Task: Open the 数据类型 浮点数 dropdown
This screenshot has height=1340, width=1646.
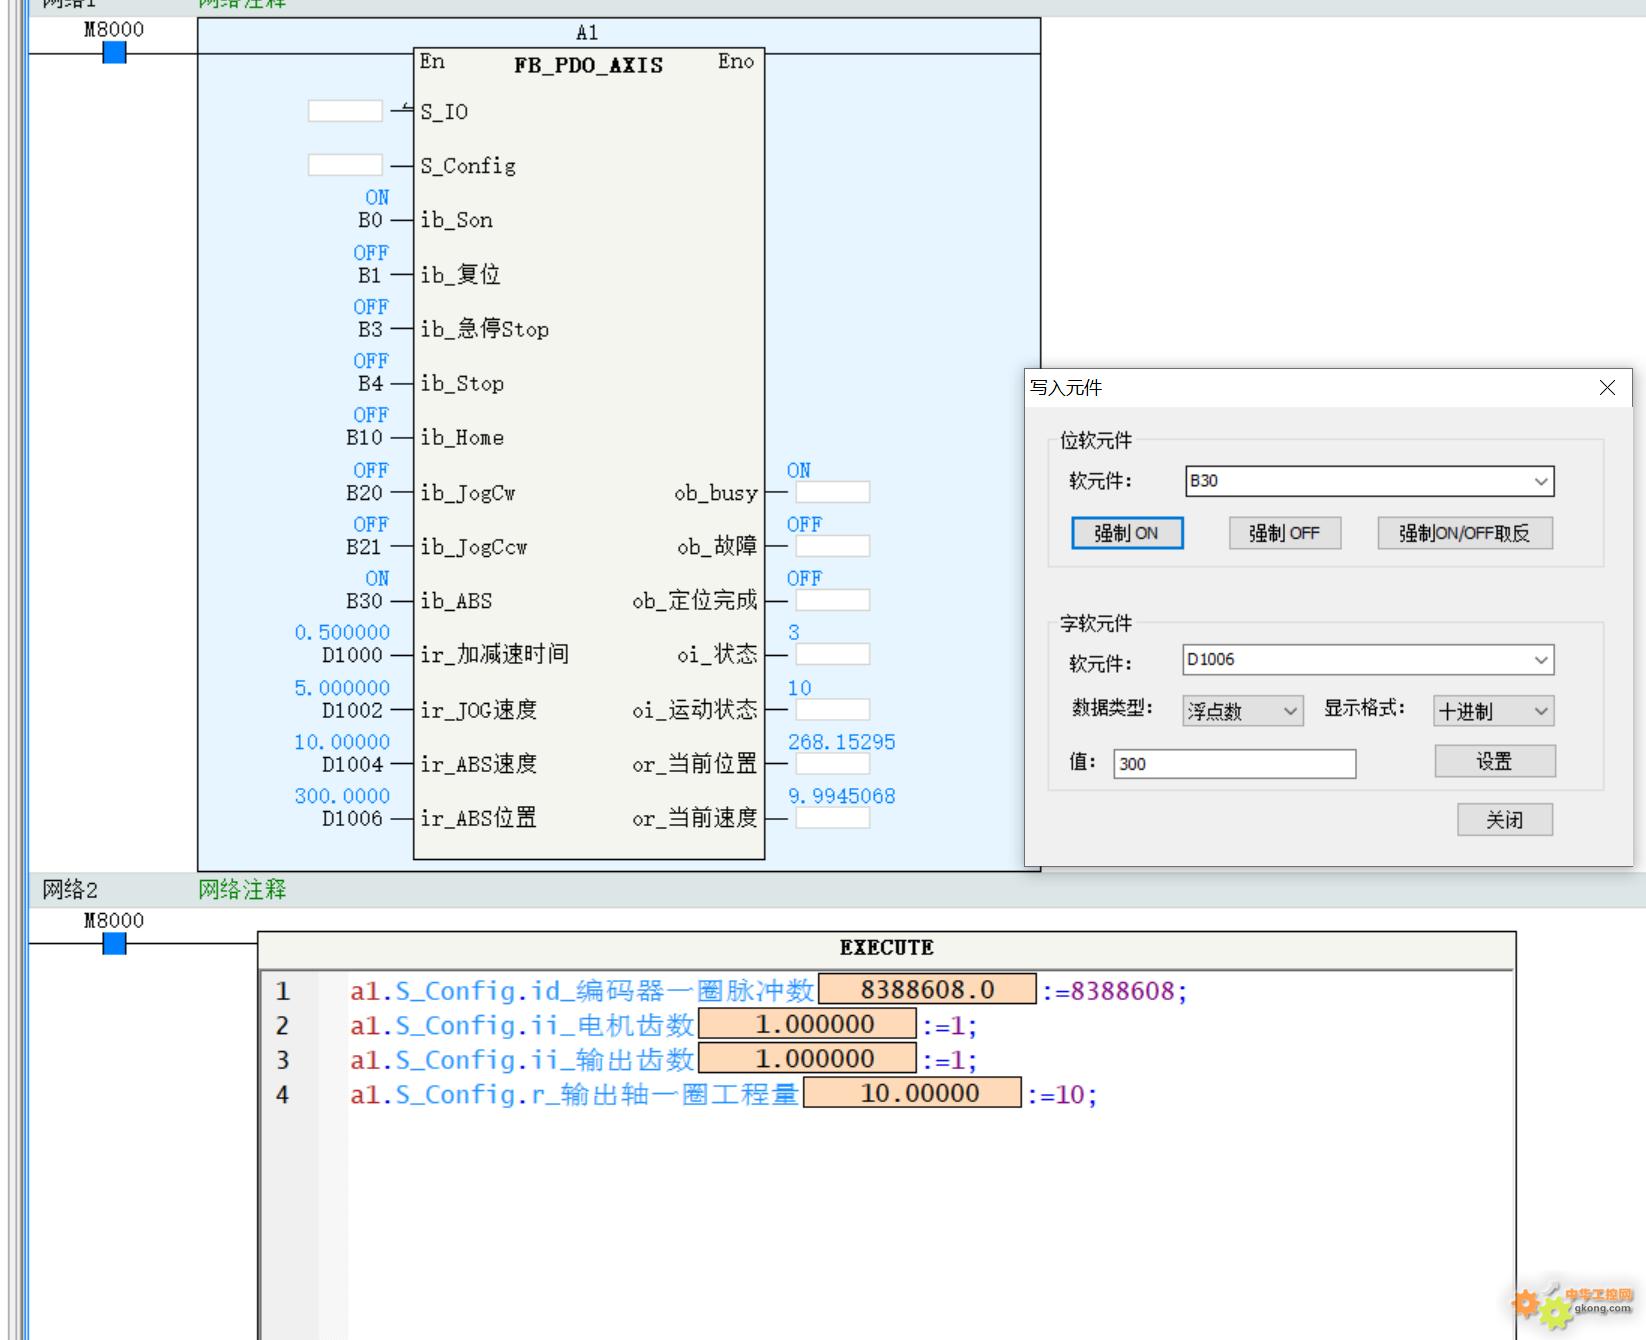Action: pyautogui.click(x=1291, y=711)
